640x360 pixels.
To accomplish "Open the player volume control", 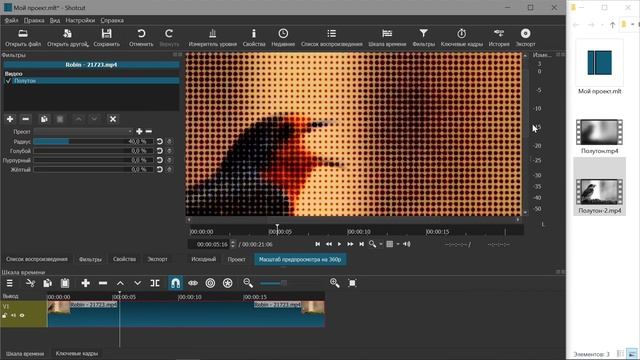I will tap(407, 244).
